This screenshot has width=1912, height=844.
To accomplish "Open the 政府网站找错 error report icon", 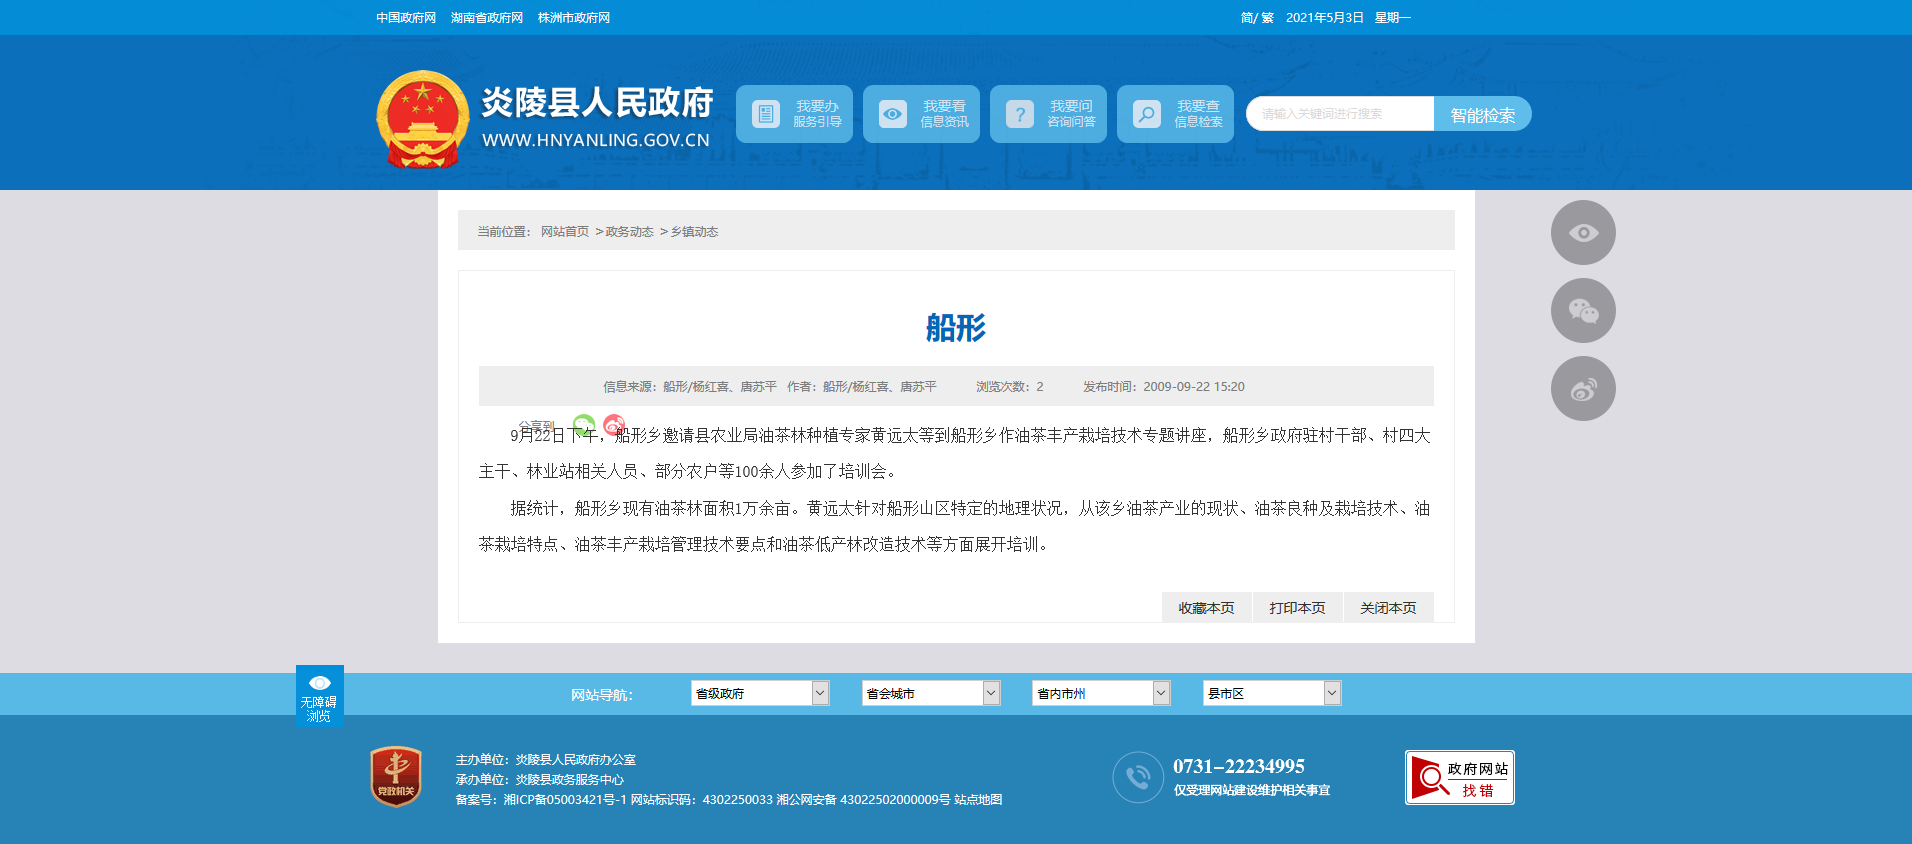I will pyautogui.click(x=1459, y=778).
